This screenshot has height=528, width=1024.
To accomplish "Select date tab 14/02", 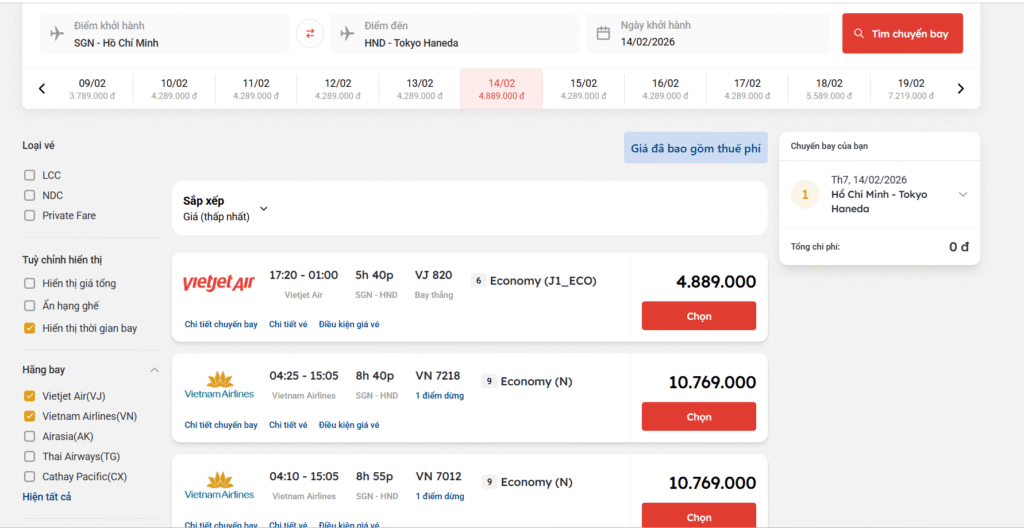I will 502,89.
